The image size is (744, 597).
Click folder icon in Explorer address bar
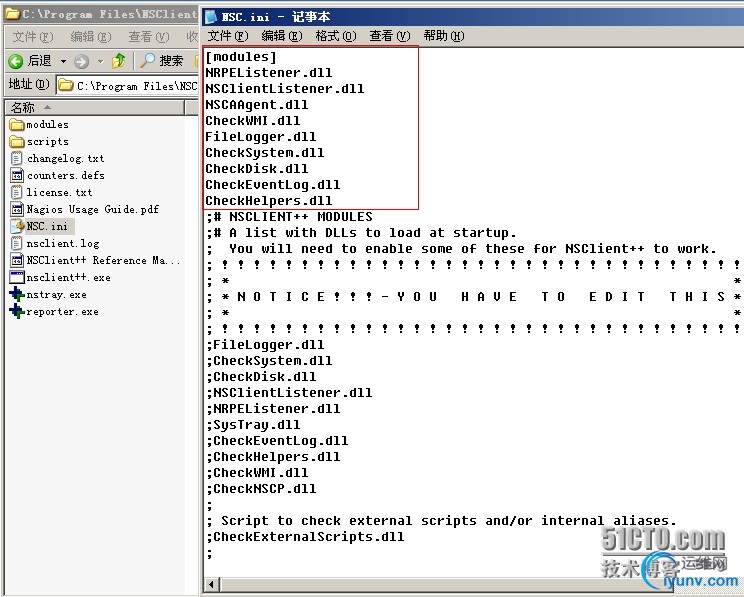point(65,85)
